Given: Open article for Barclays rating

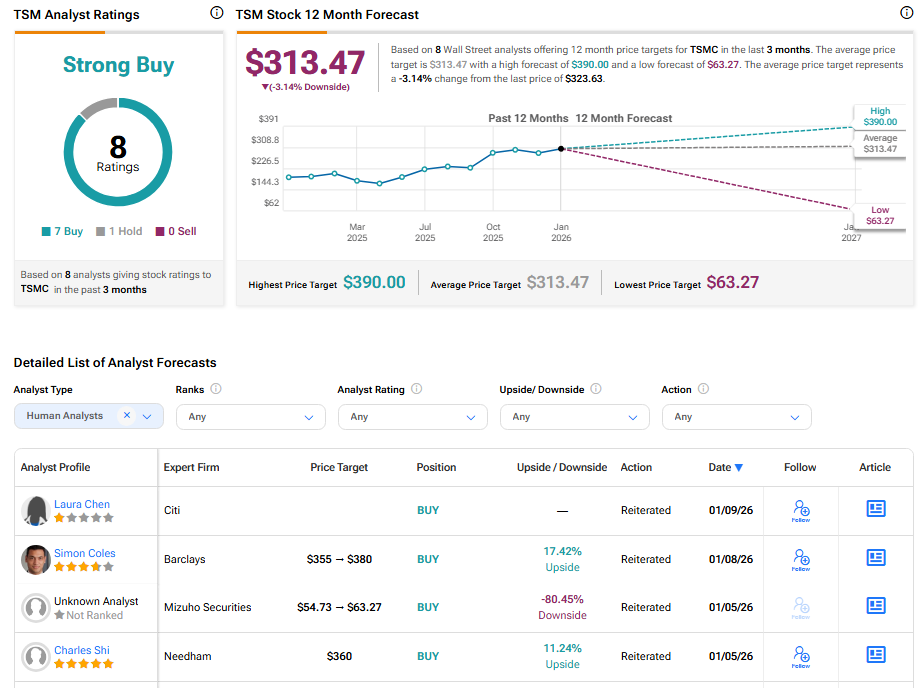Looking at the screenshot, I should point(876,558).
